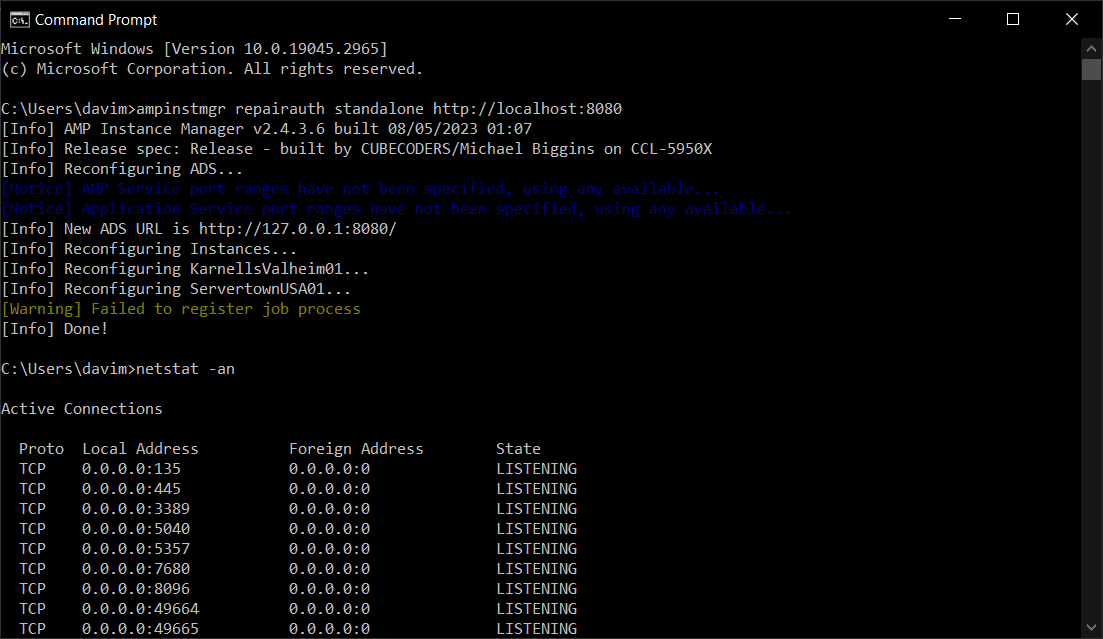The image size is (1103, 639).
Task: Open the Command Prompt system menu icon
Action: coord(19,20)
